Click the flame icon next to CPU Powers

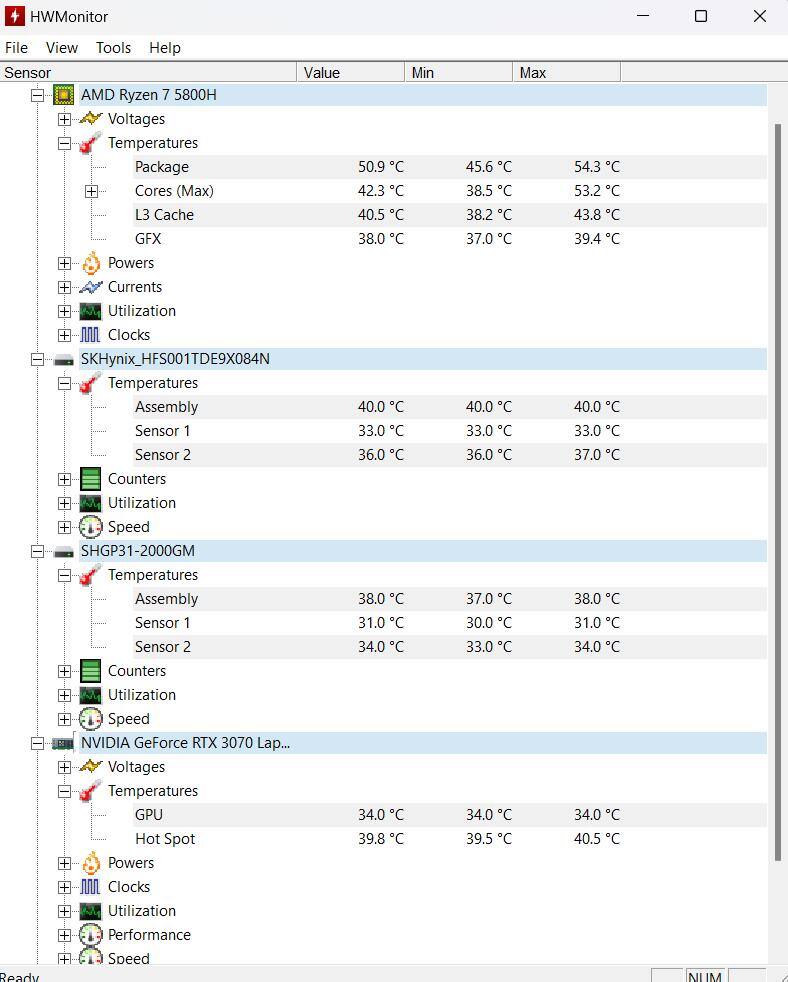(91, 263)
